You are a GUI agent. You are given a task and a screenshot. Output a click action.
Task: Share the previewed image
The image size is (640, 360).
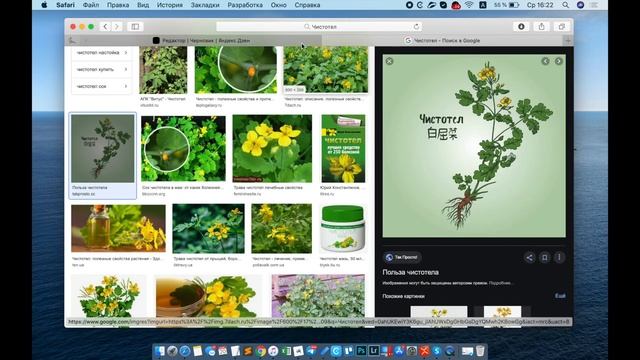point(529,258)
